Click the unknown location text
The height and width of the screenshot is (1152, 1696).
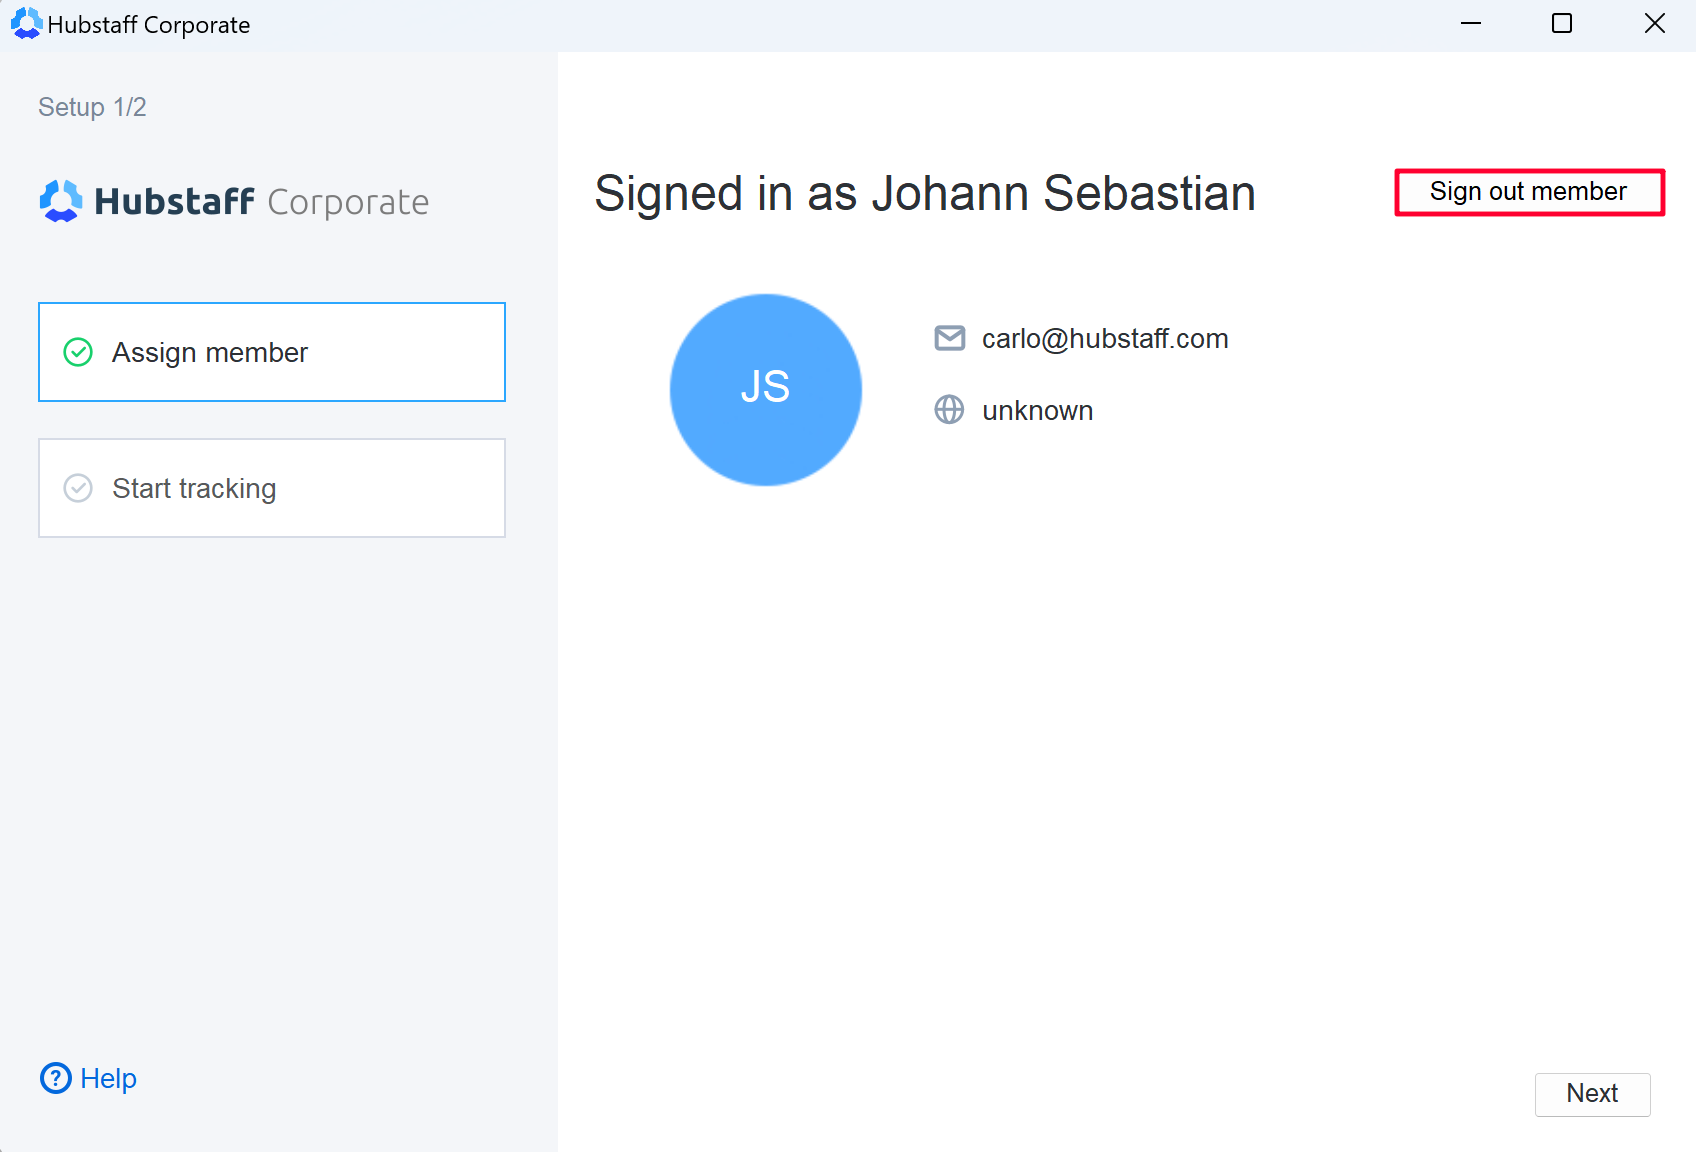click(x=1037, y=411)
